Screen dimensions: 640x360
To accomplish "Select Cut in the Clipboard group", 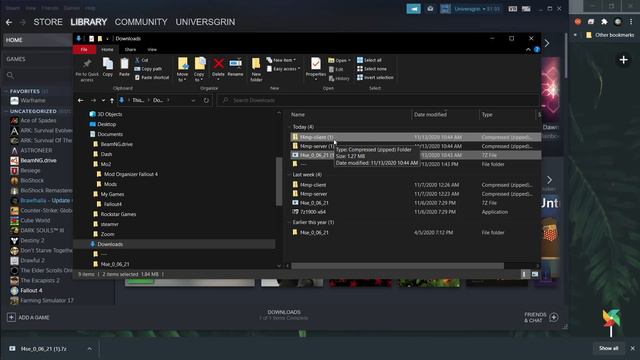I will tap(142, 60).
